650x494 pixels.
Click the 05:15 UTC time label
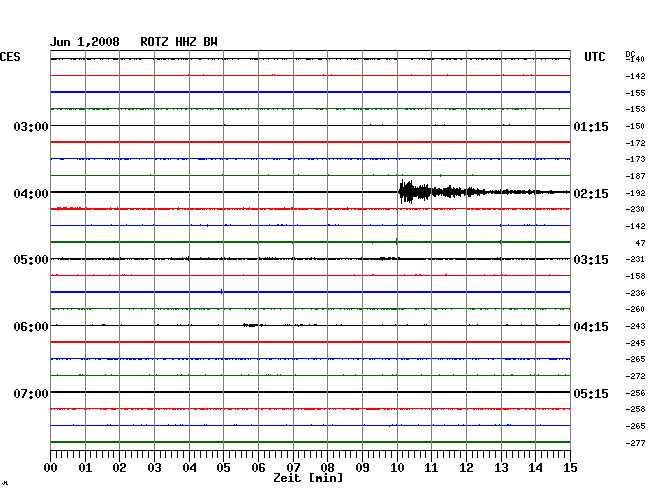point(591,393)
